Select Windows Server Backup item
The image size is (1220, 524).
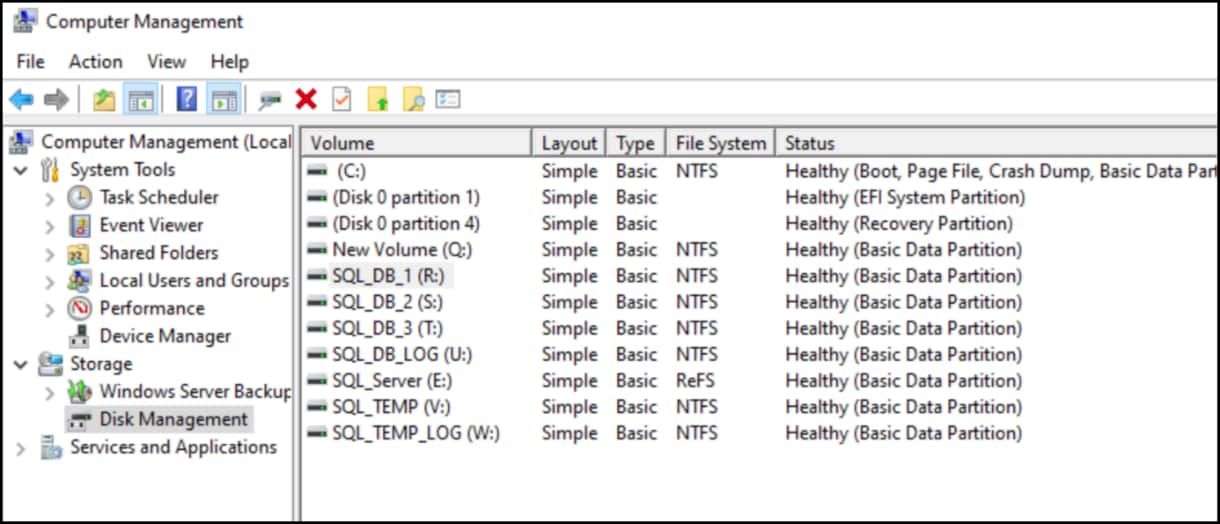click(x=195, y=391)
